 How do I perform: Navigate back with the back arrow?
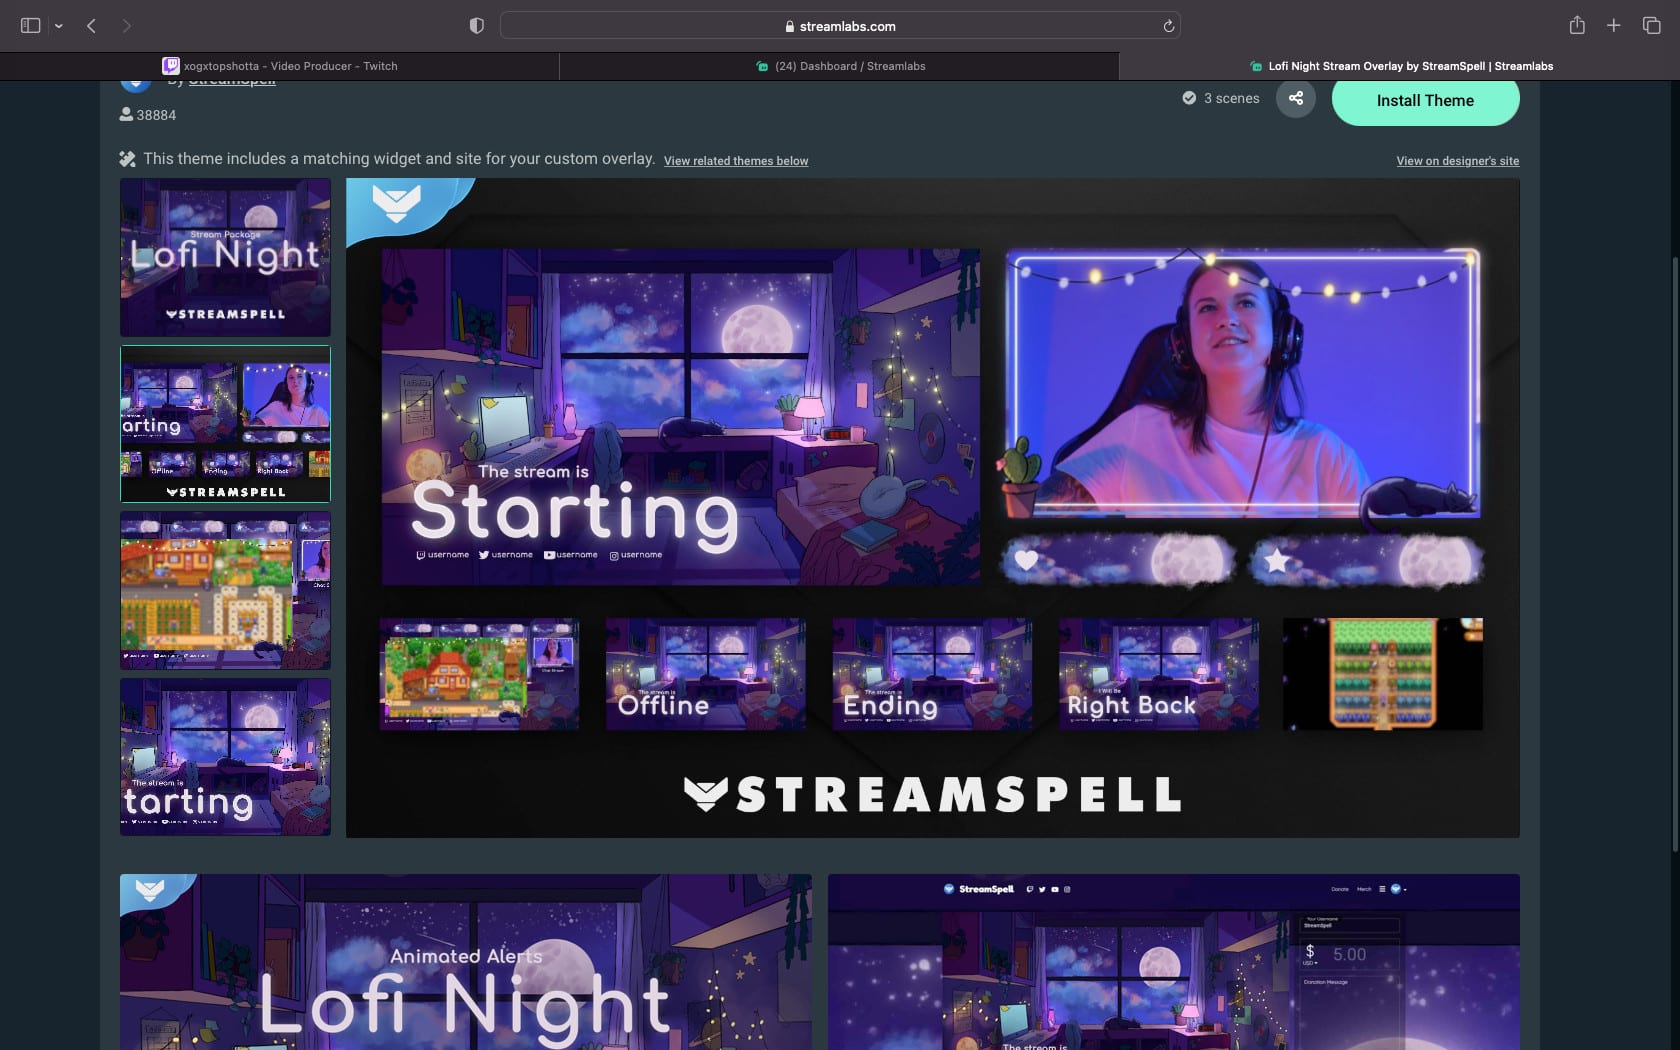pyautogui.click(x=91, y=26)
